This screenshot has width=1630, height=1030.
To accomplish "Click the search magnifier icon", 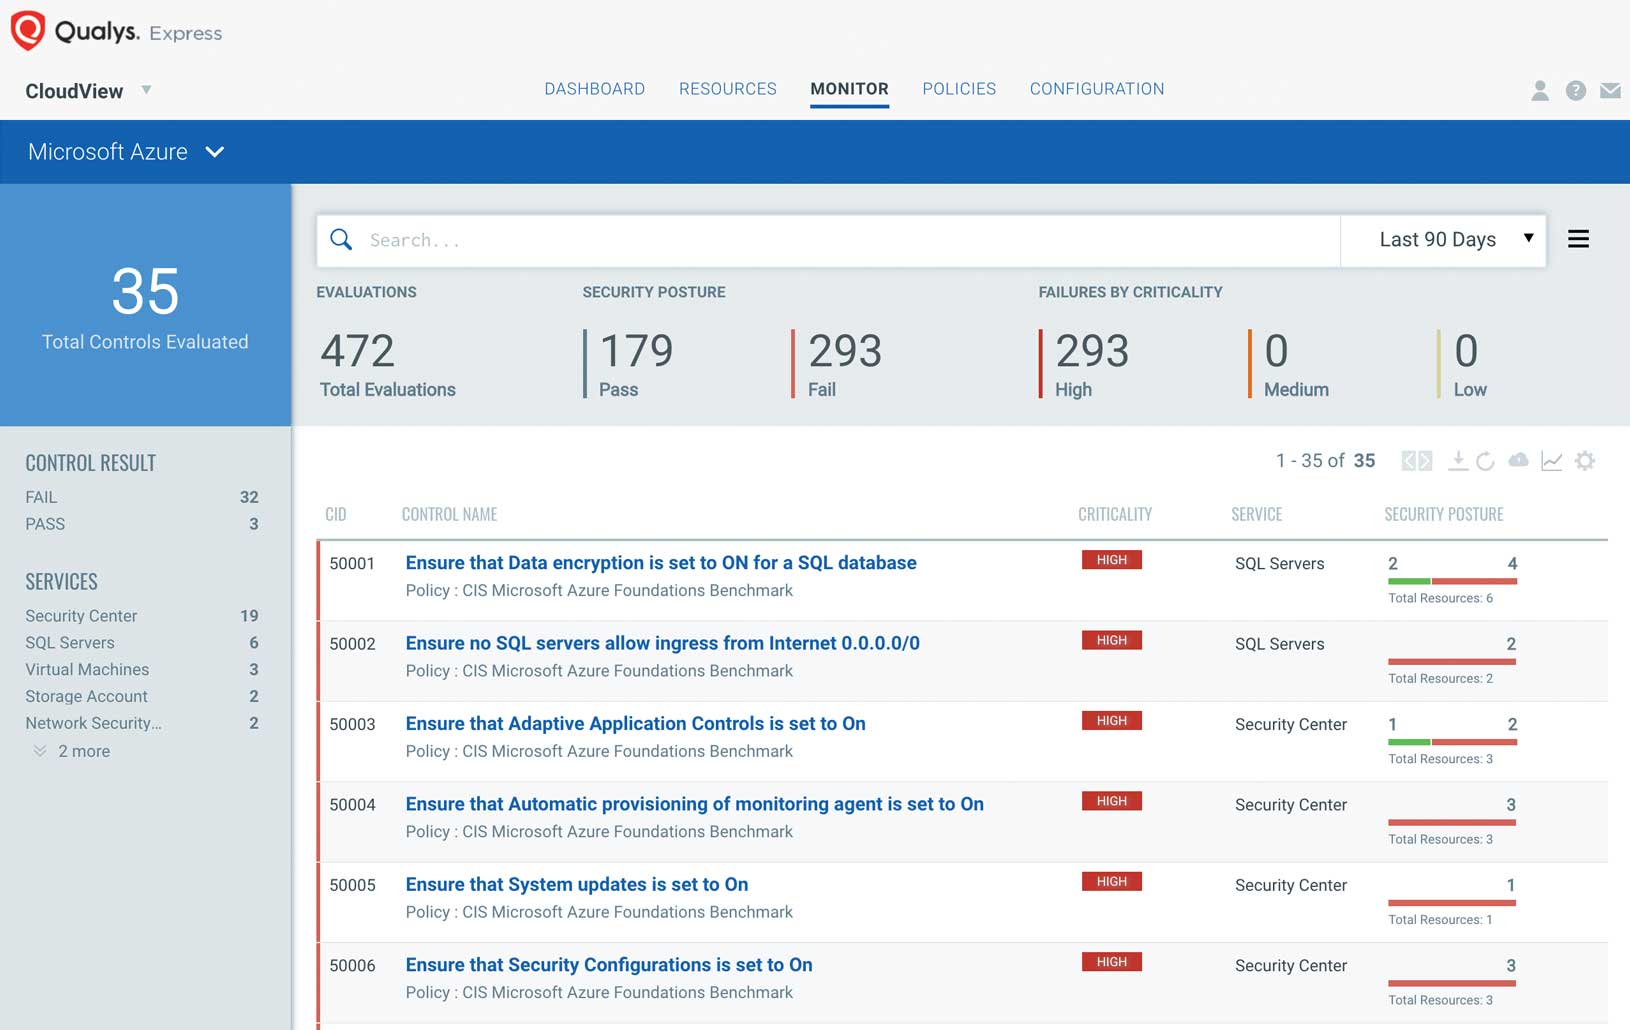I will point(341,240).
